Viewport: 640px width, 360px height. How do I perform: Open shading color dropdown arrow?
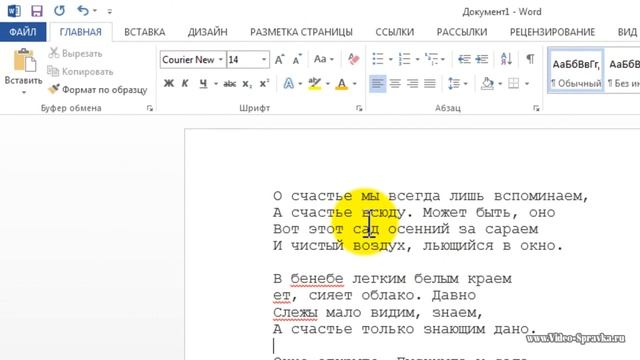pyautogui.click(x=500, y=84)
